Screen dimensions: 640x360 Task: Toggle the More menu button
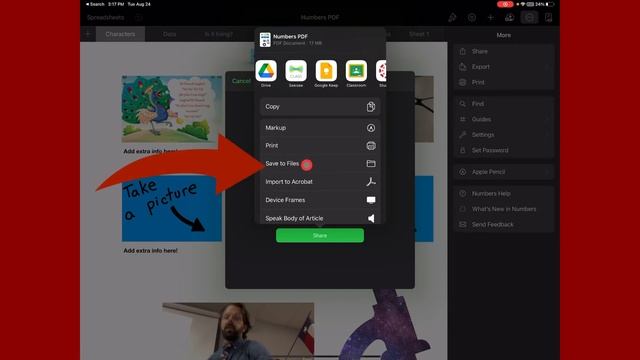click(x=529, y=18)
